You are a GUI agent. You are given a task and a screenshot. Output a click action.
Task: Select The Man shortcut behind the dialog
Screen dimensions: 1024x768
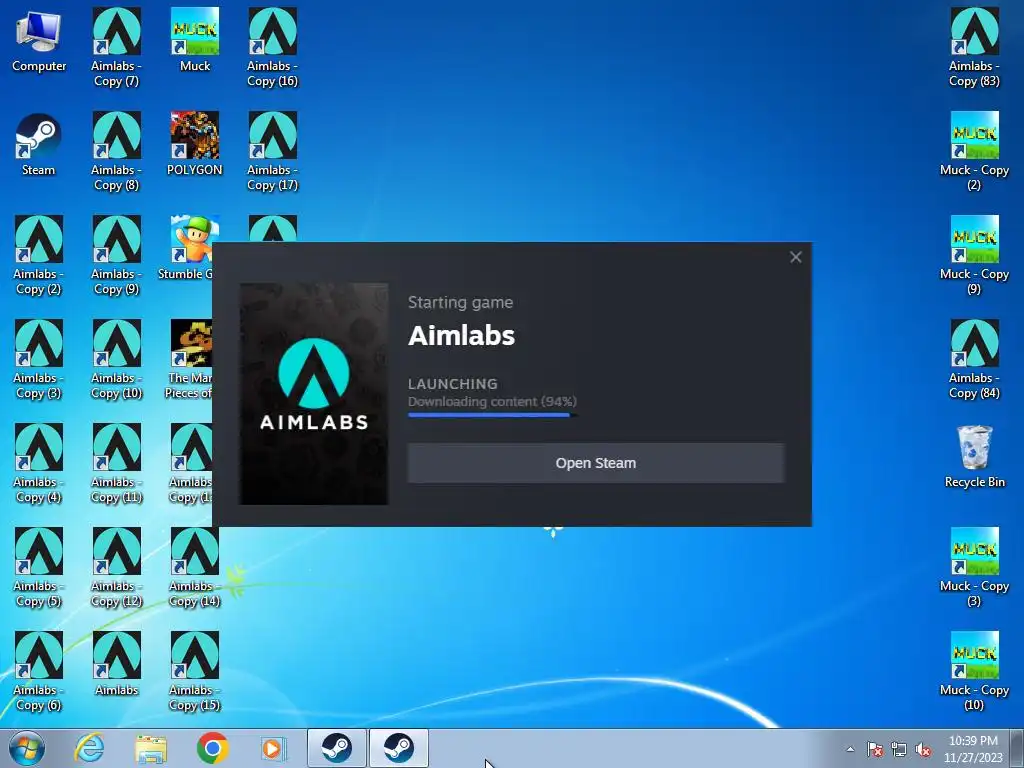click(x=189, y=359)
